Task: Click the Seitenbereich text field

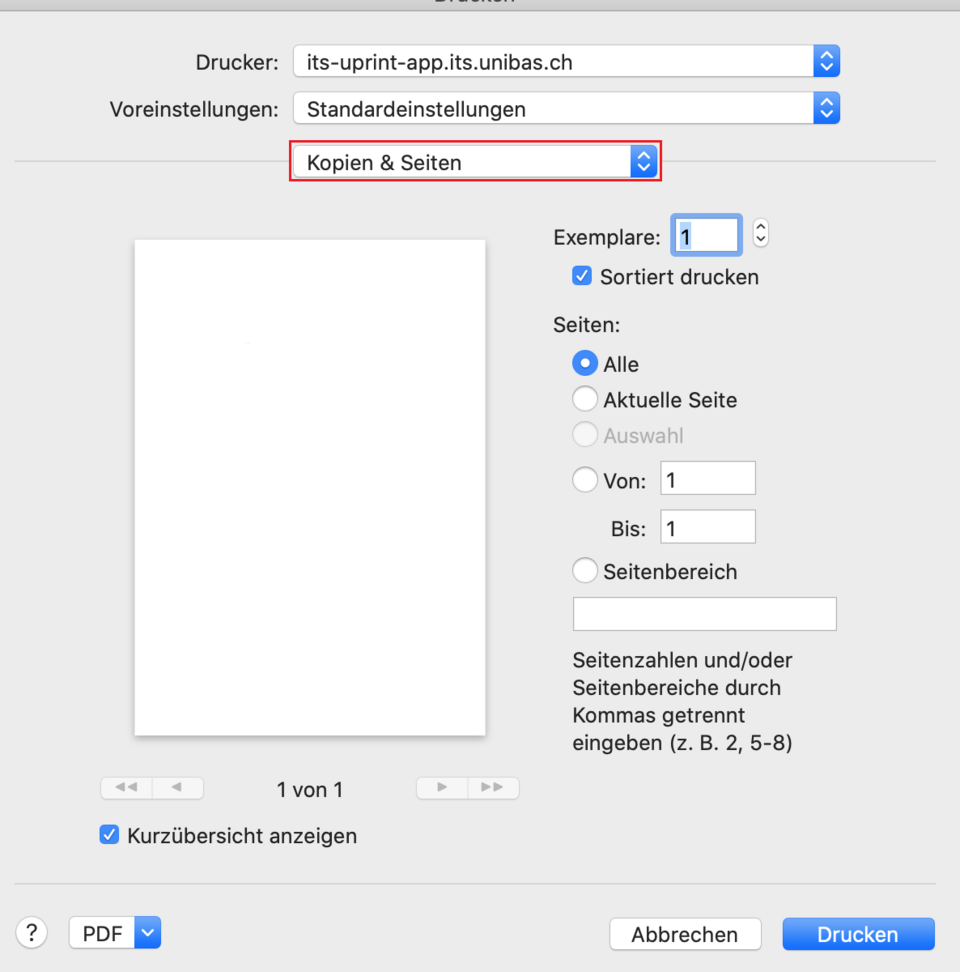Action: (x=704, y=613)
